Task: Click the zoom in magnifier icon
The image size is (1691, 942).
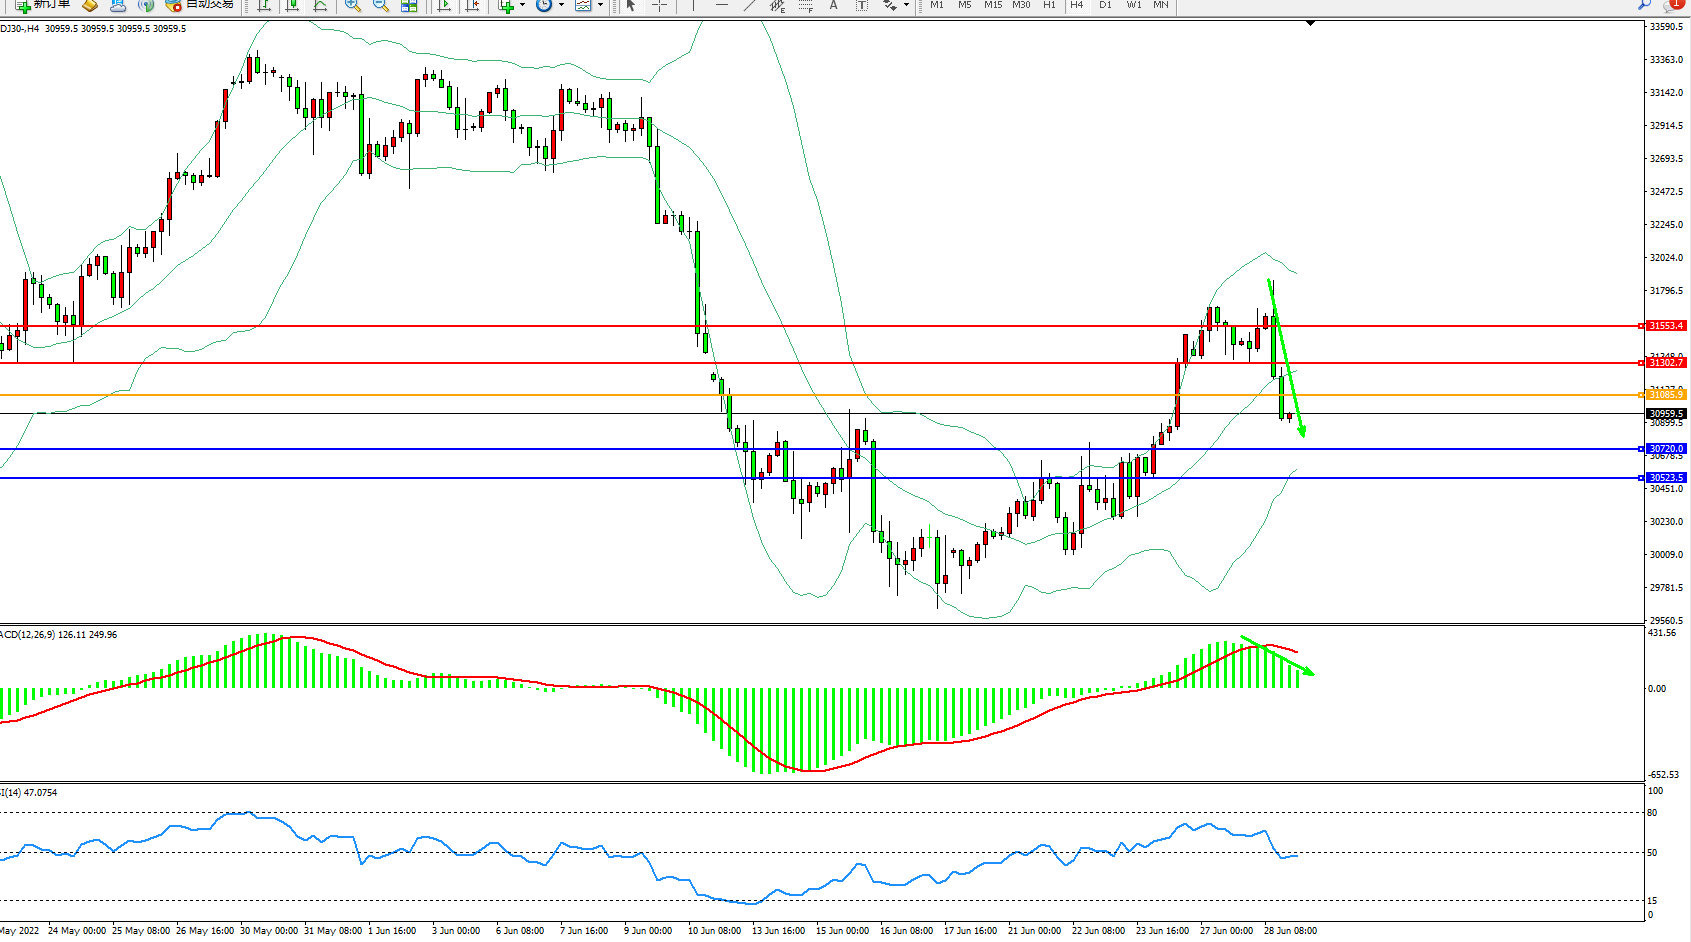Action: [353, 5]
